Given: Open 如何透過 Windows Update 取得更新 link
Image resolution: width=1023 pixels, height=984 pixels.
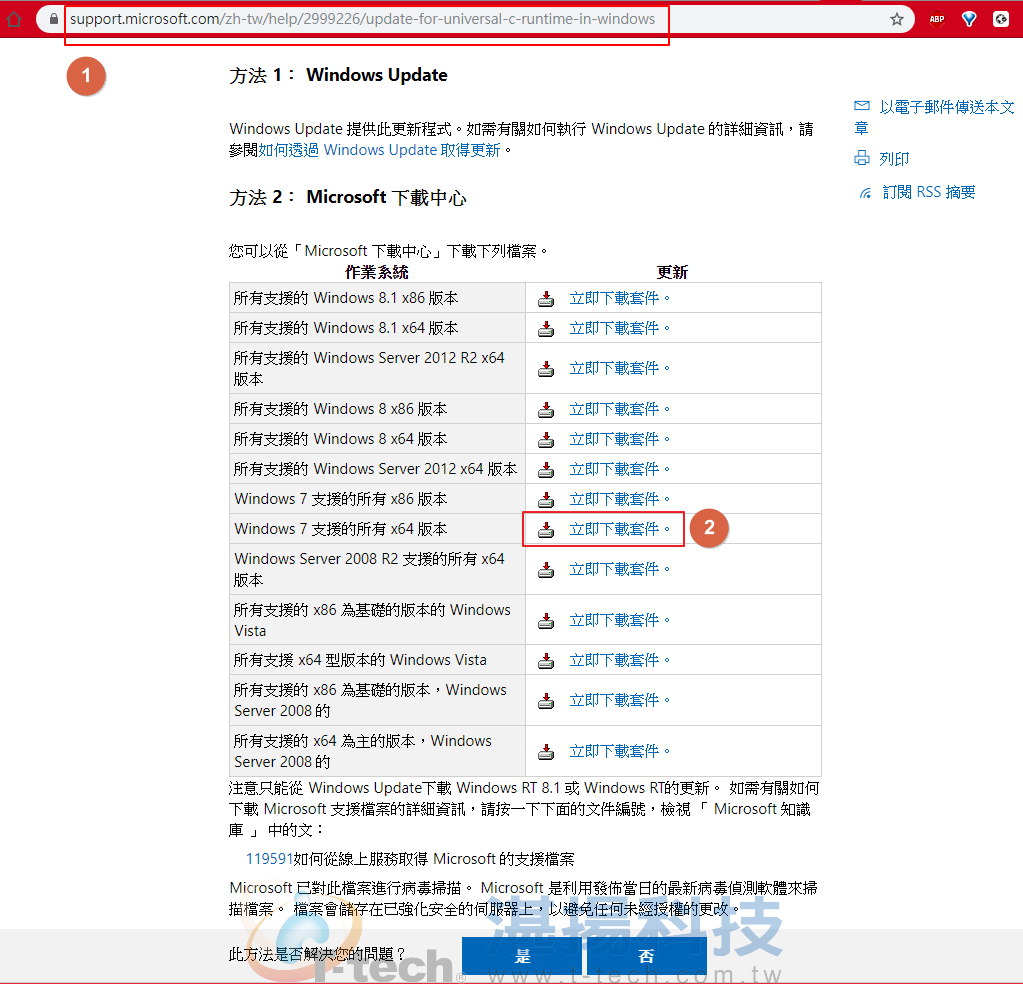Looking at the screenshot, I should pyautogui.click(x=380, y=152).
